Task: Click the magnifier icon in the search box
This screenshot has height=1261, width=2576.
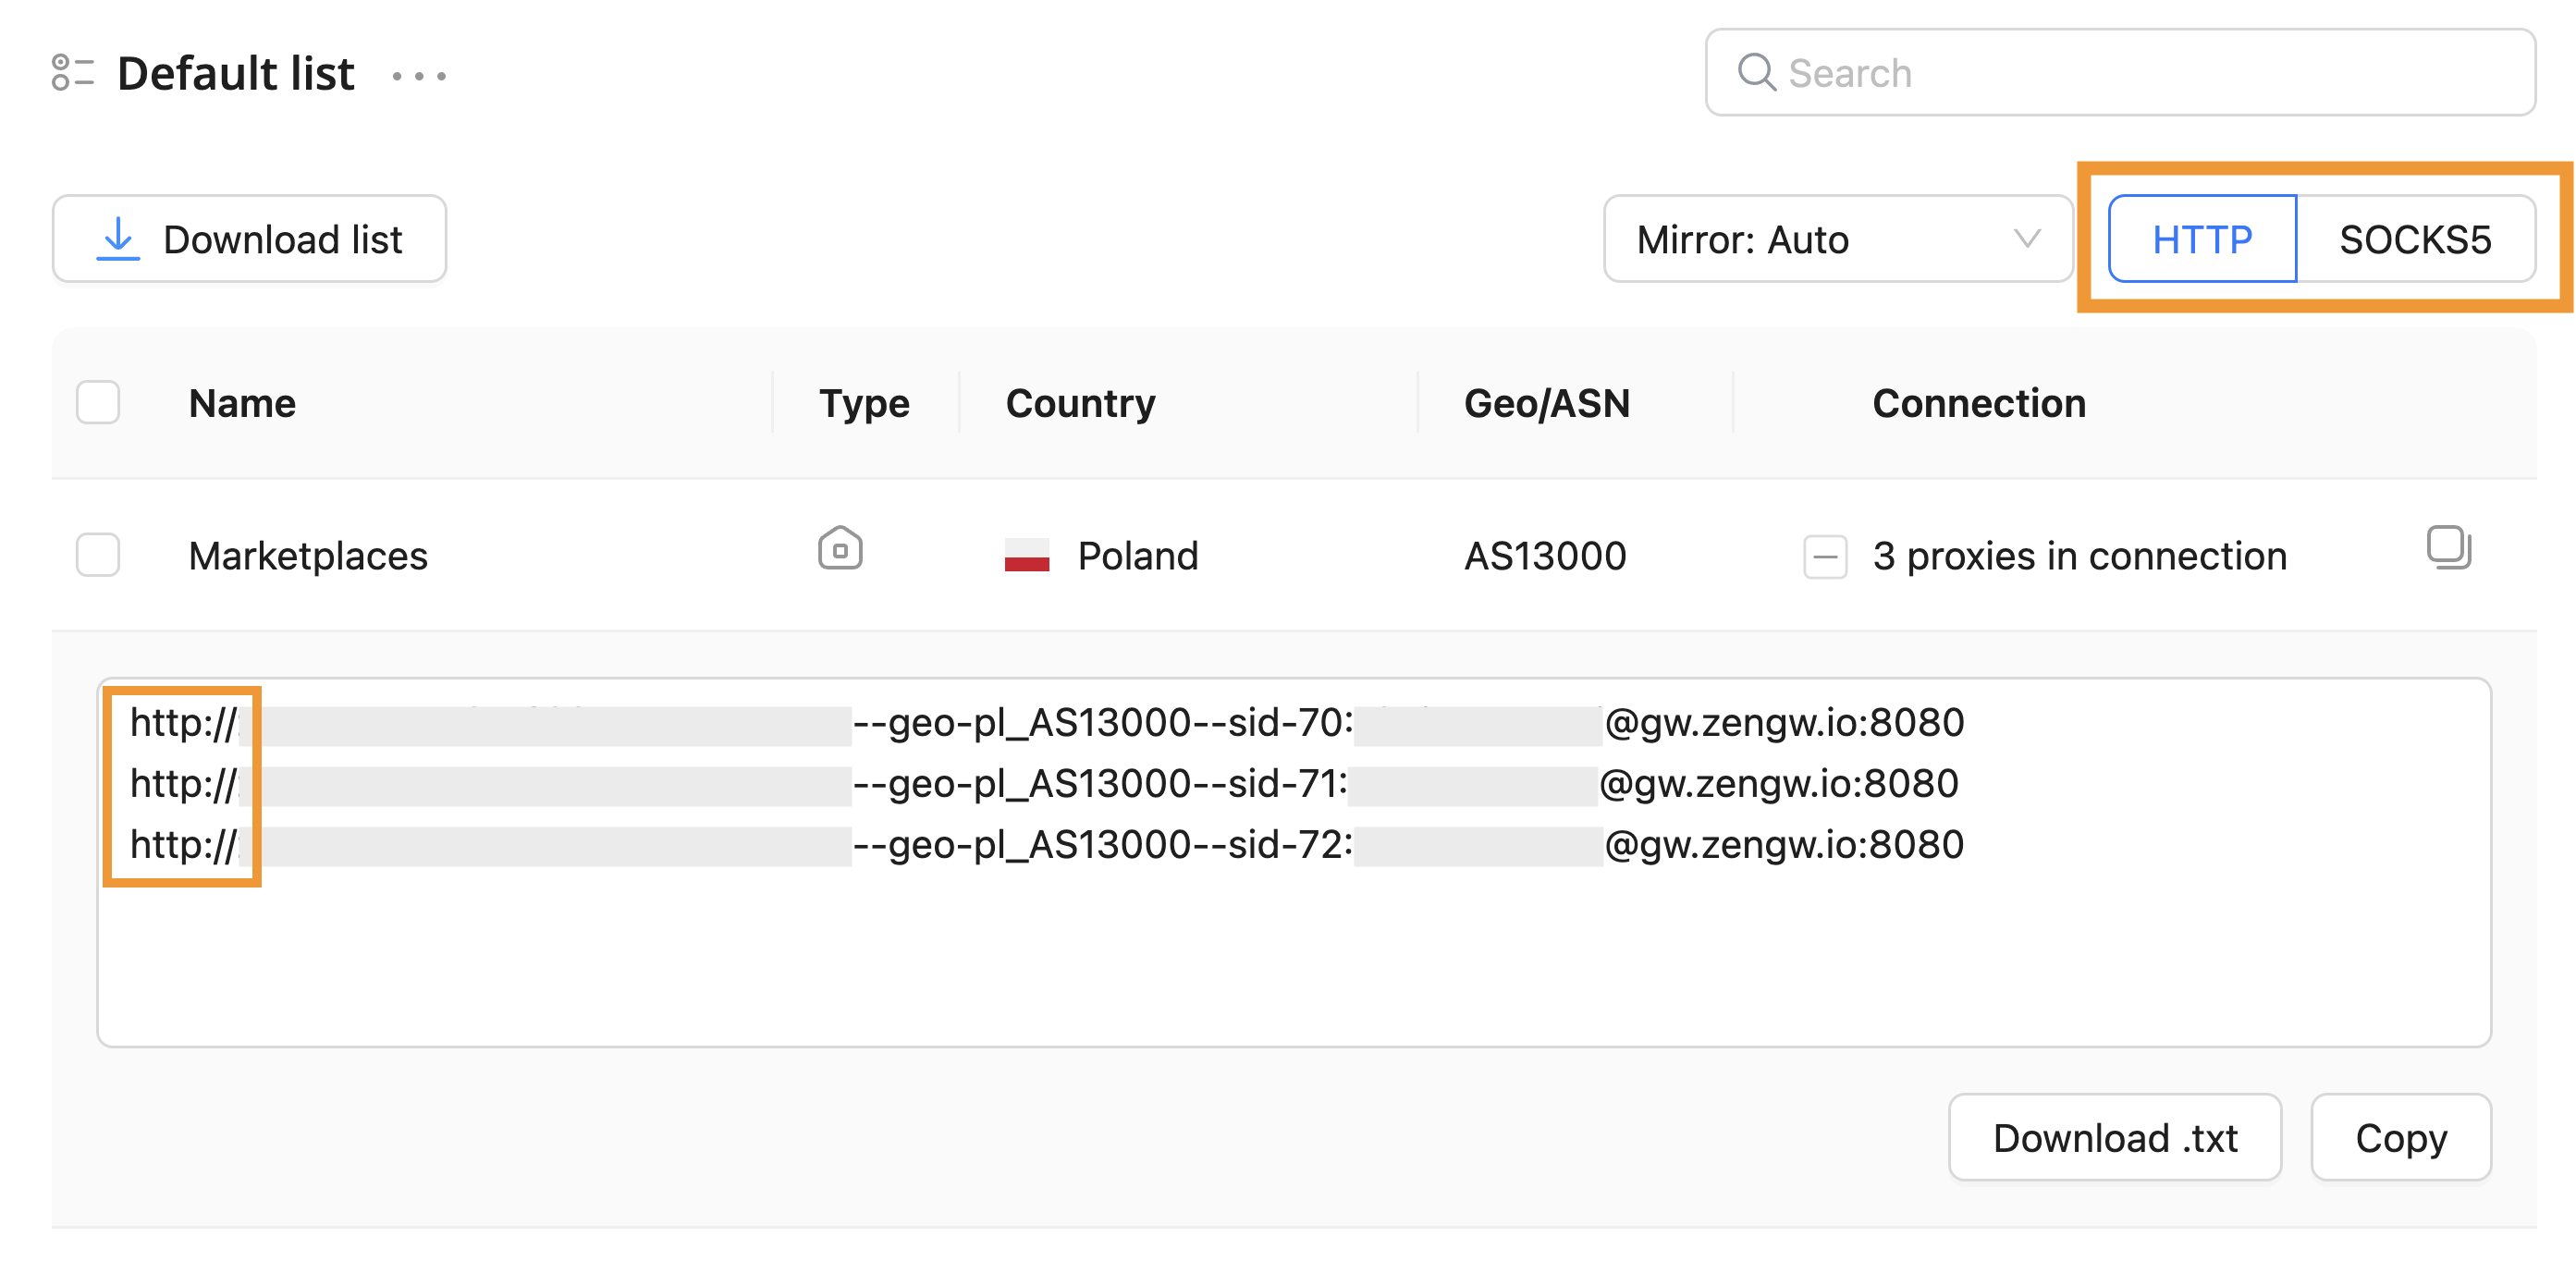Action: pyautogui.click(x=1755, y=73)
